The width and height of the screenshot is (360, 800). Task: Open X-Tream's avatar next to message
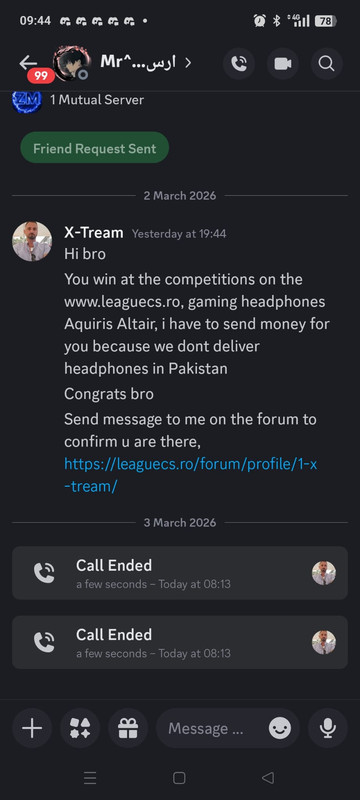pos(32,241)
